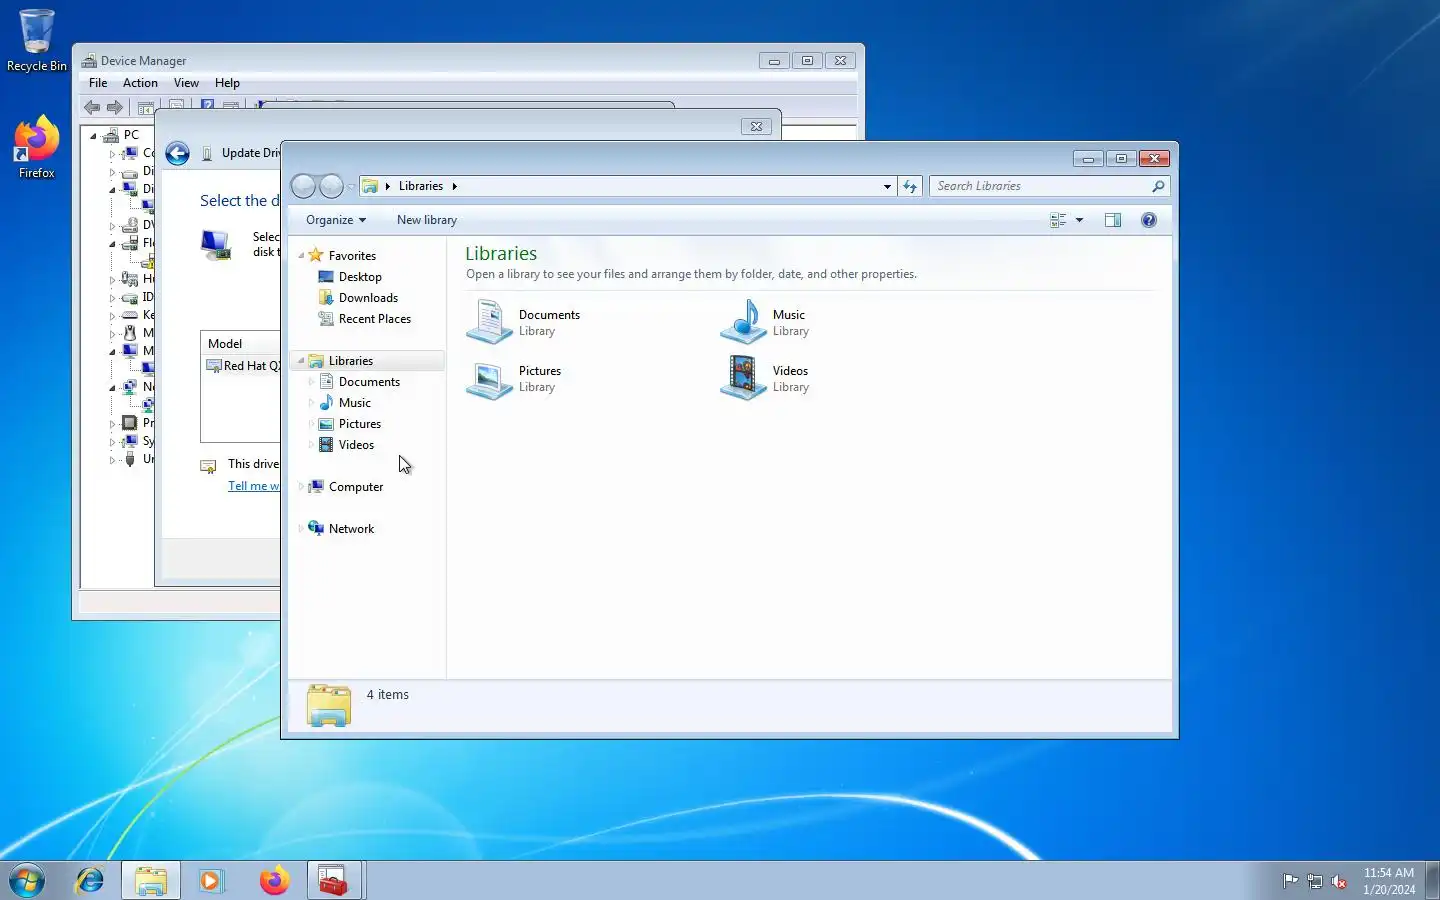Expand the Computer node in navigation pane
Screen dimensions: 1440x900
(x=301, y=487)
